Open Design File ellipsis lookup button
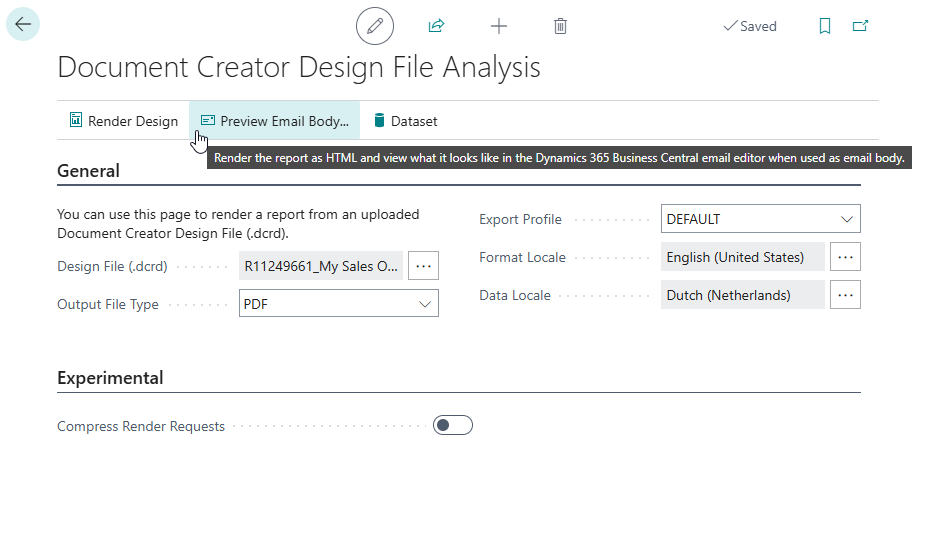The width and height of the screenshot is (927, 535). tap(423, 266)
